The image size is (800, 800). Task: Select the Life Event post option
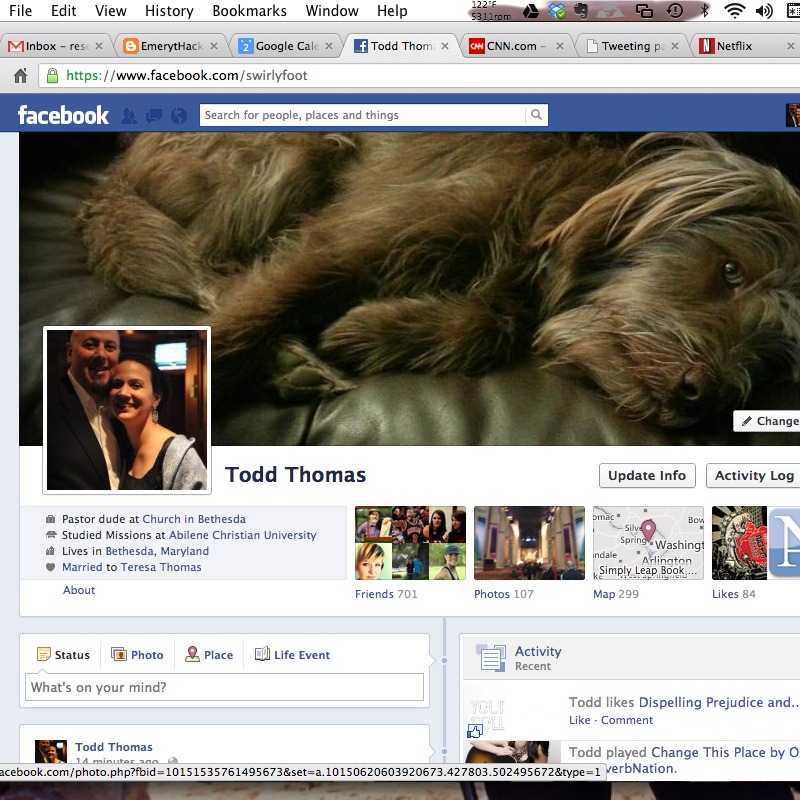[x=292, y=655]
